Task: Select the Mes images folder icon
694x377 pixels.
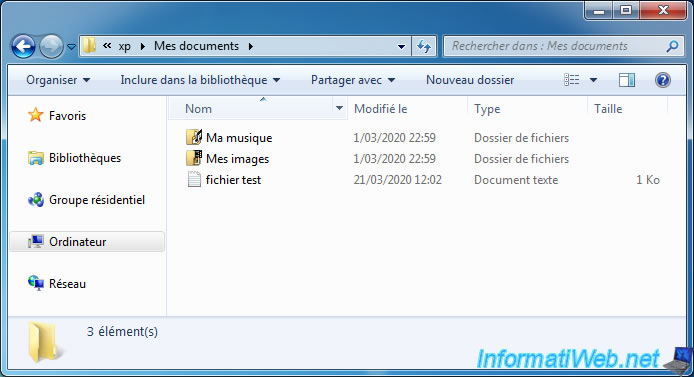Action: [x=194, y=158]
